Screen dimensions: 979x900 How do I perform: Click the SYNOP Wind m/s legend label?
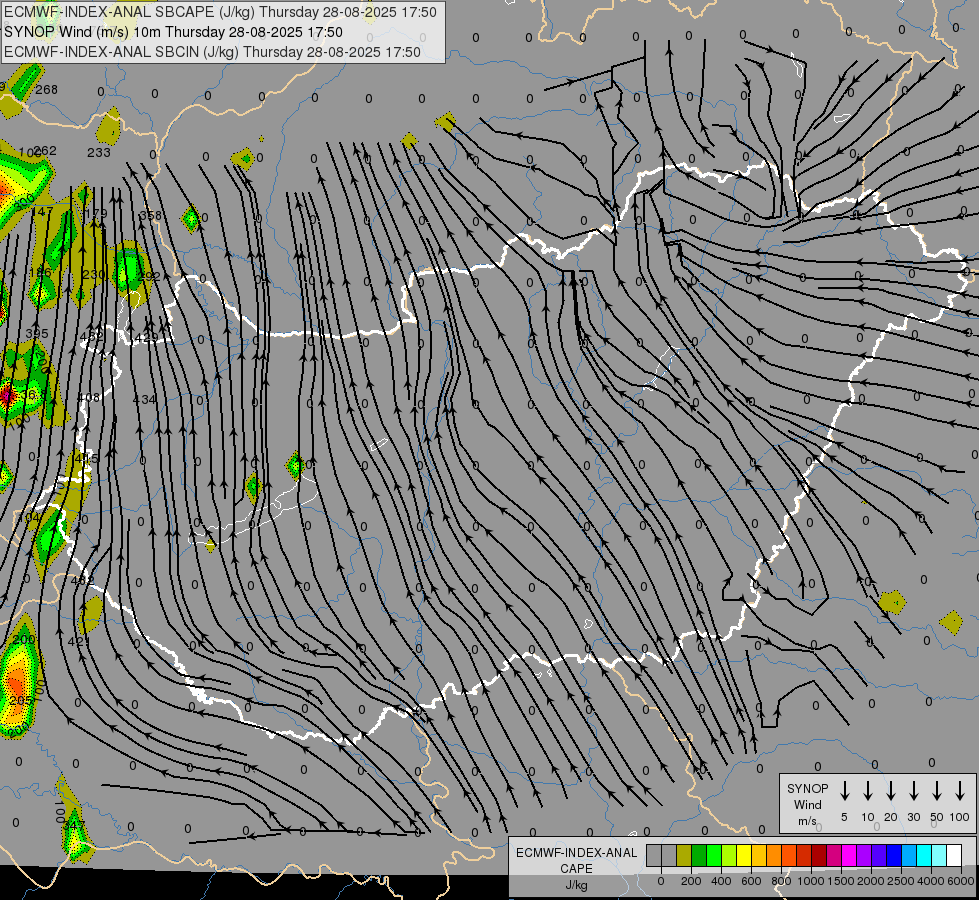click(807, 804)
